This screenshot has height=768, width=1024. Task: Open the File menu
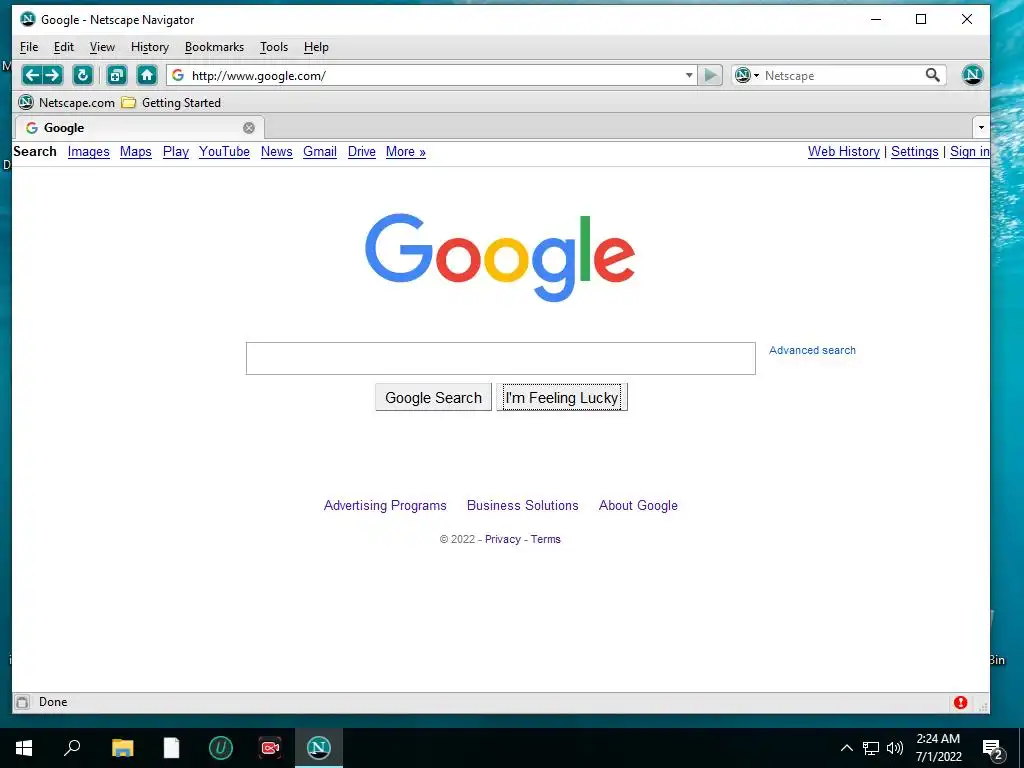point(29,47)
